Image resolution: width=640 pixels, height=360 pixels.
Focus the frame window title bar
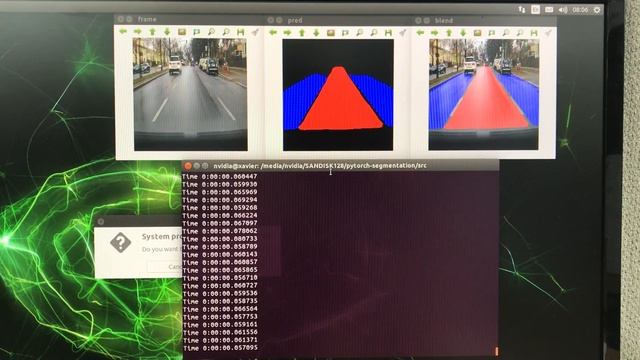click(x=189, y=19)
